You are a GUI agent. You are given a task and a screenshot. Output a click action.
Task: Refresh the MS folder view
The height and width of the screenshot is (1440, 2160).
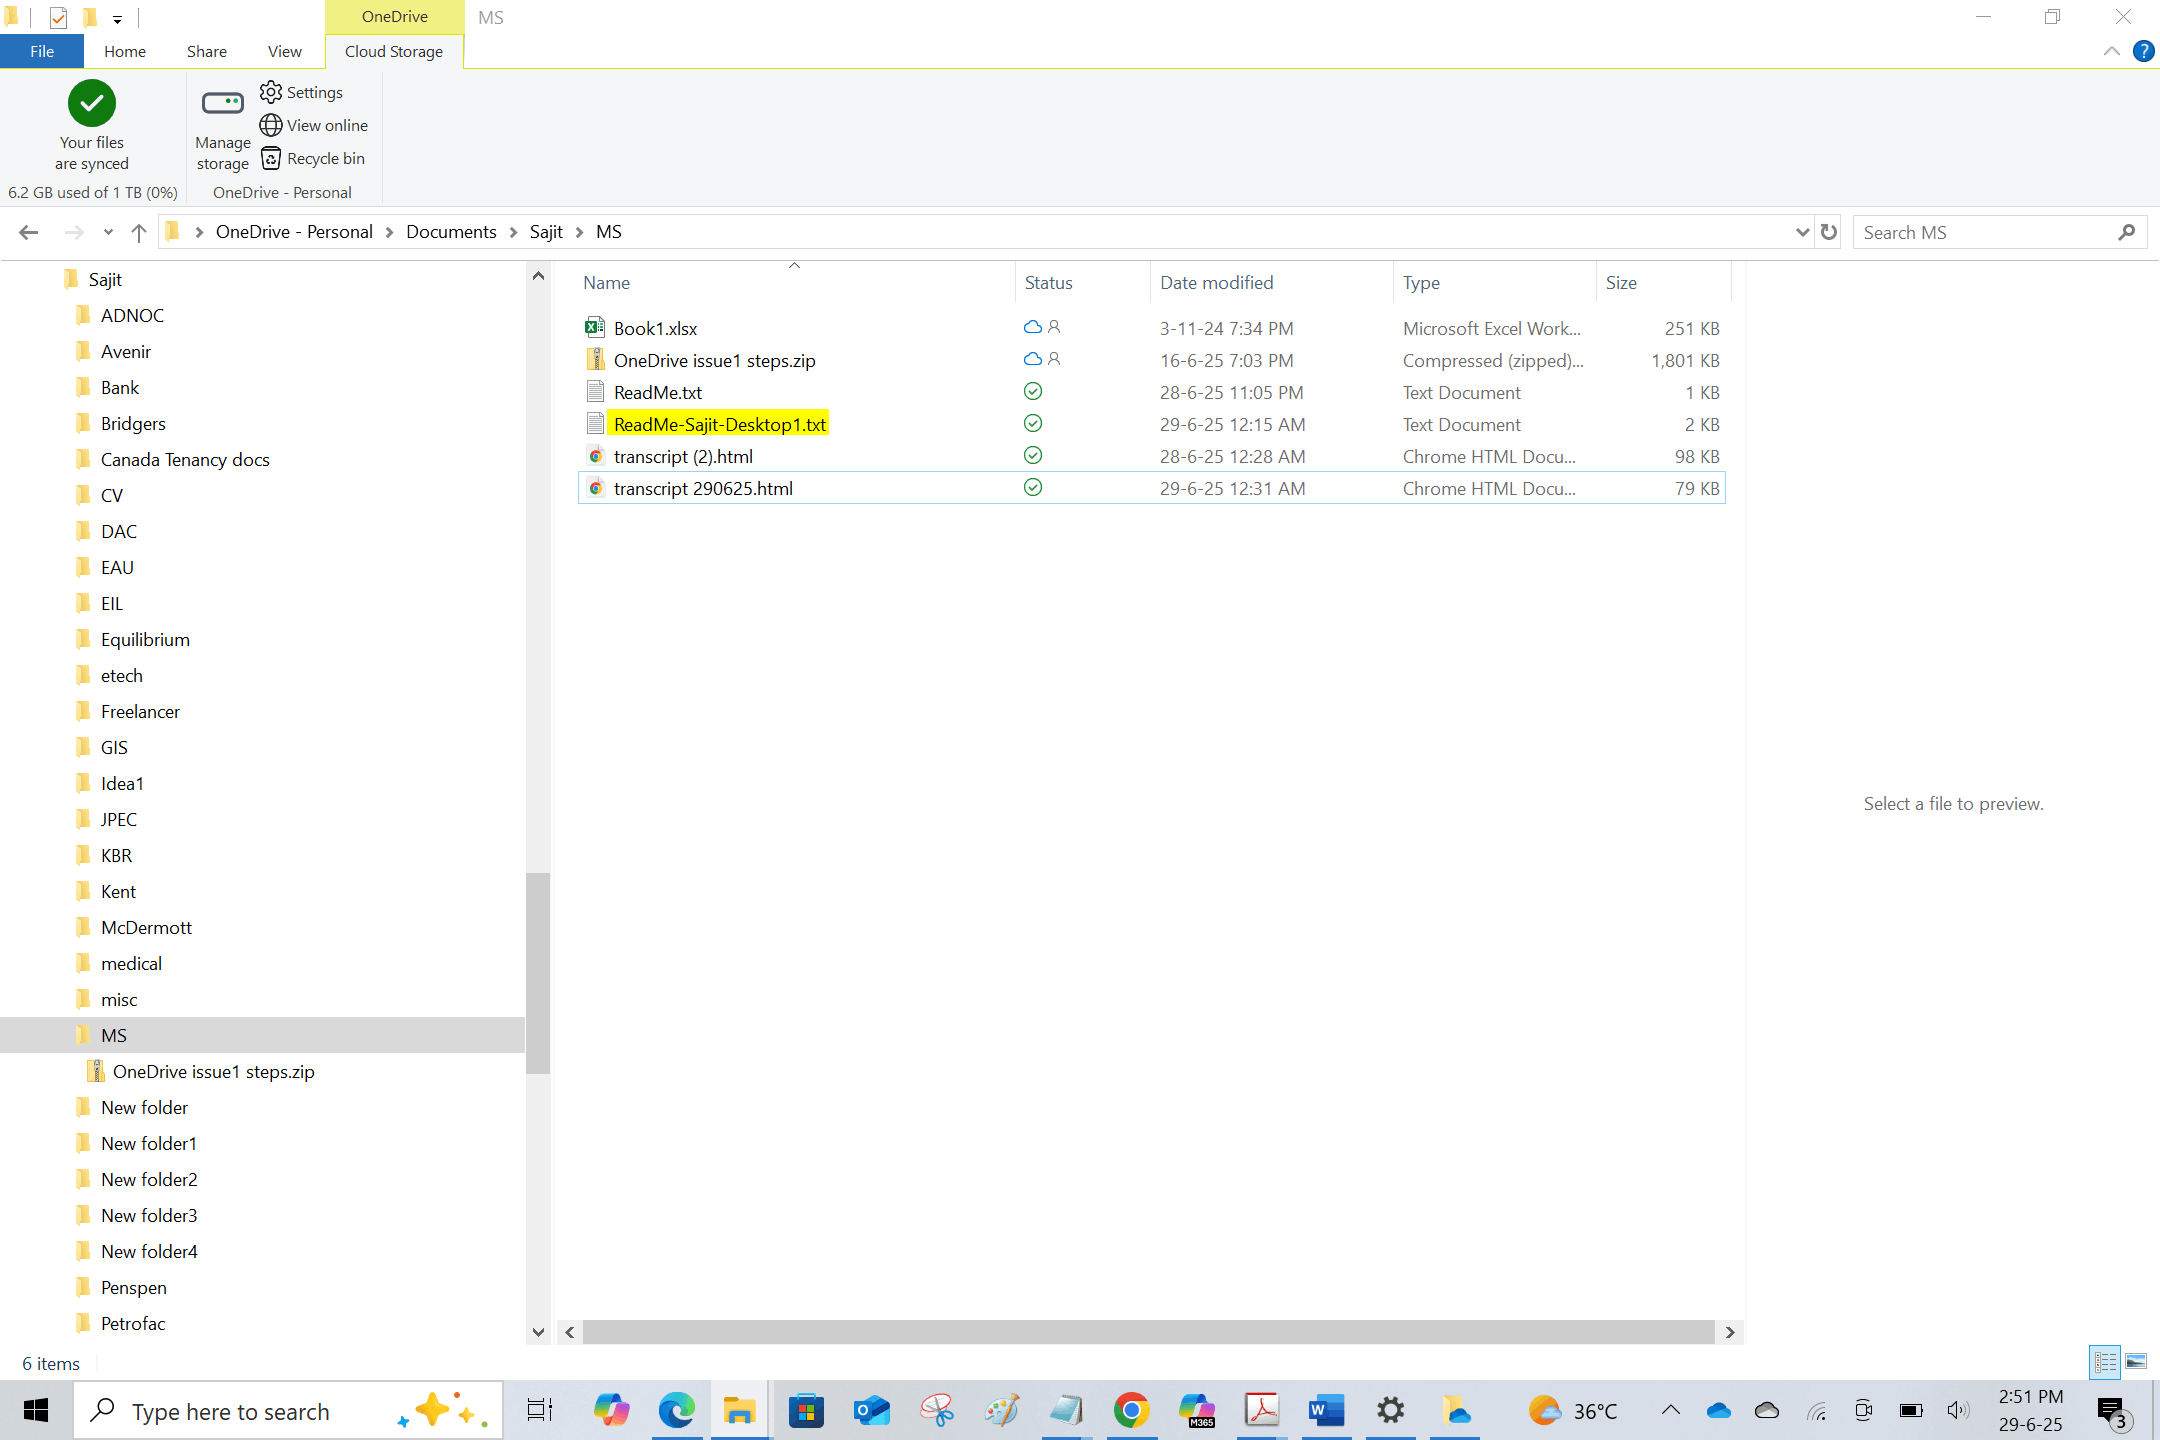[x=1829, y=231]
